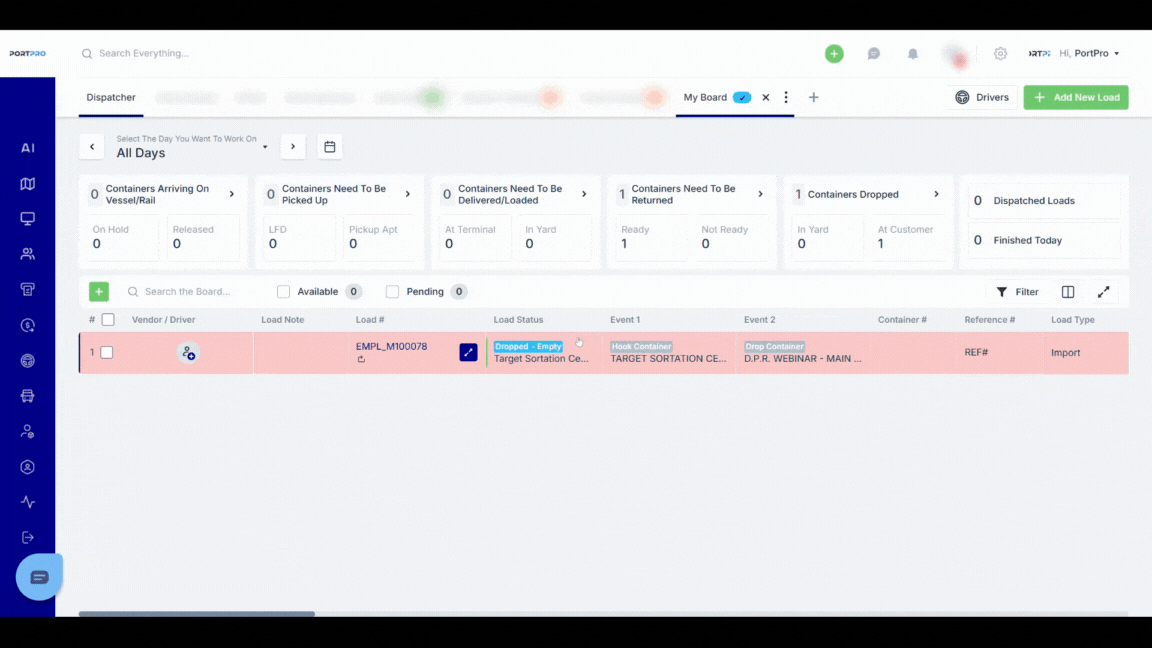Toggle the My Board checkmark switch

tap(742, 97)
